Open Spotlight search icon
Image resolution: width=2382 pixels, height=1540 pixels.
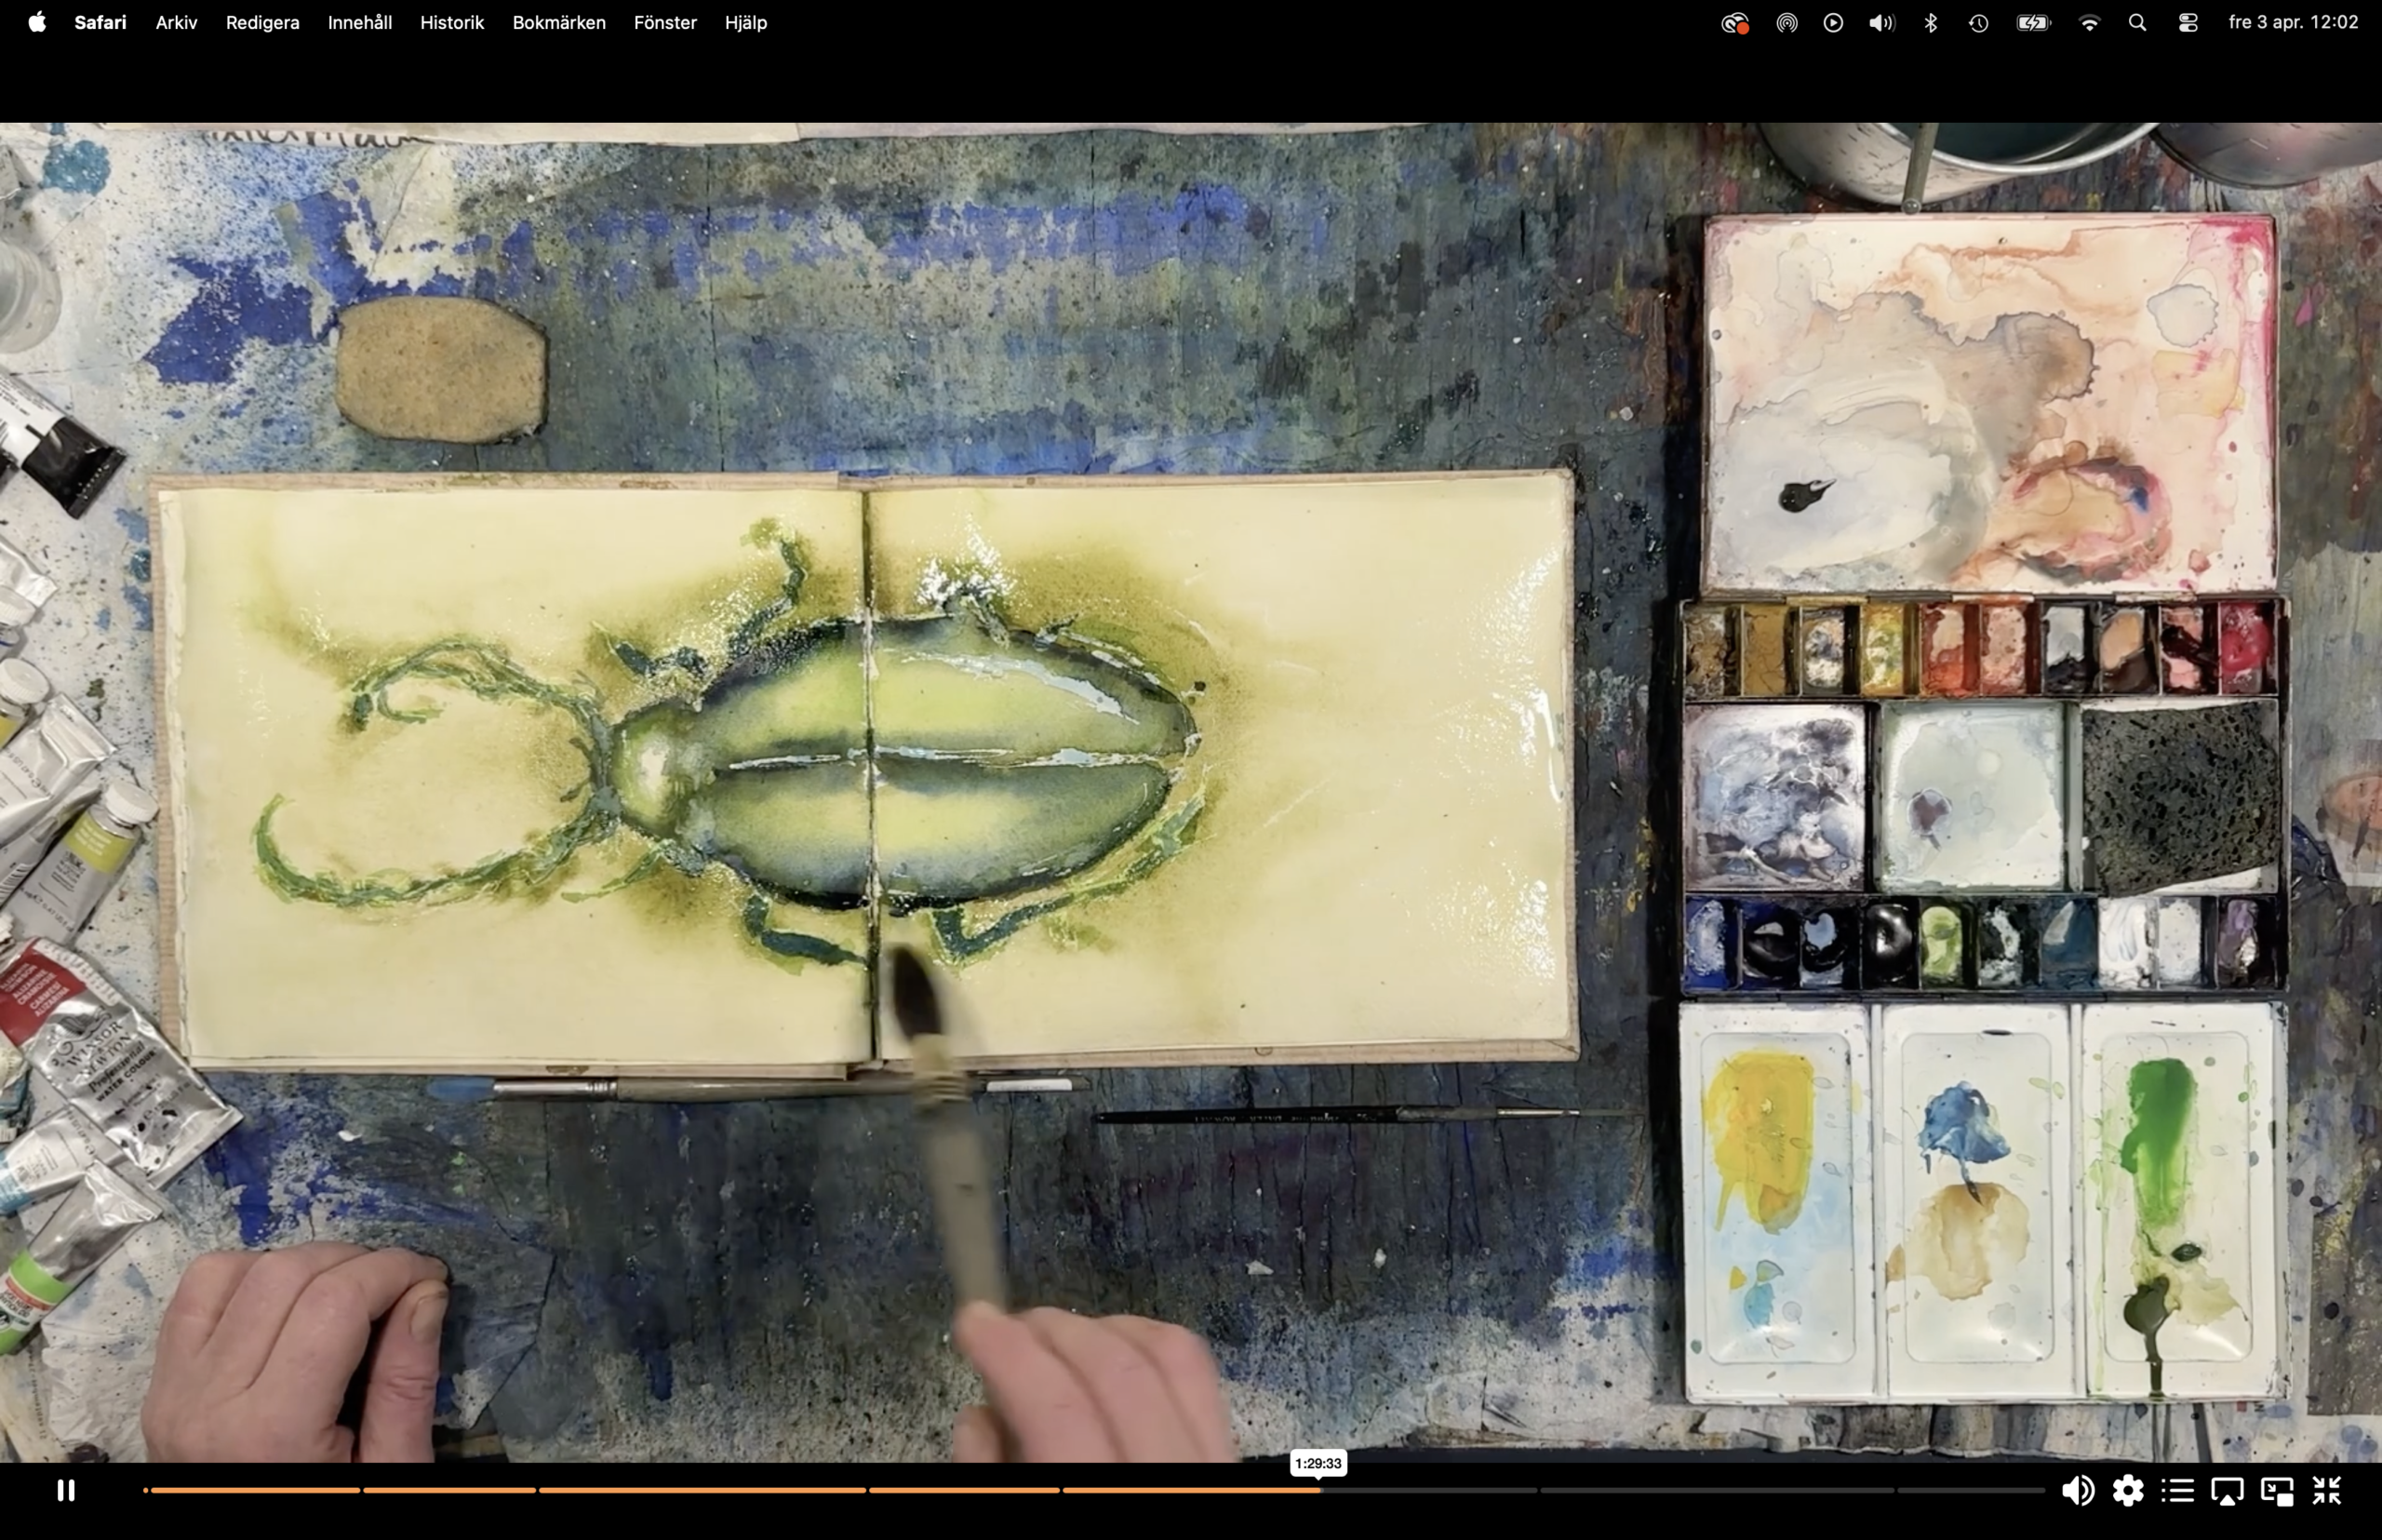[2138, 22]
